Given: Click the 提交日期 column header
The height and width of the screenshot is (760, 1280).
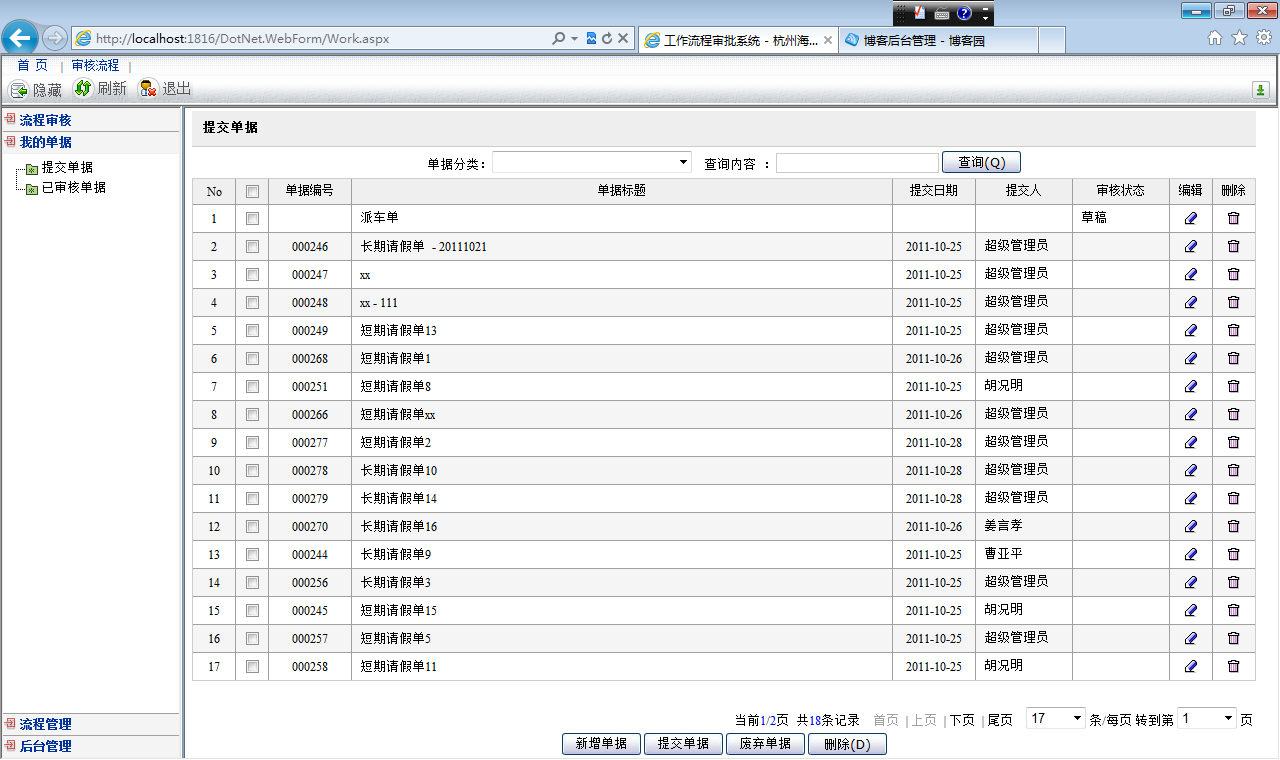Looking at the screenshot, I should (x=934, y=191).
